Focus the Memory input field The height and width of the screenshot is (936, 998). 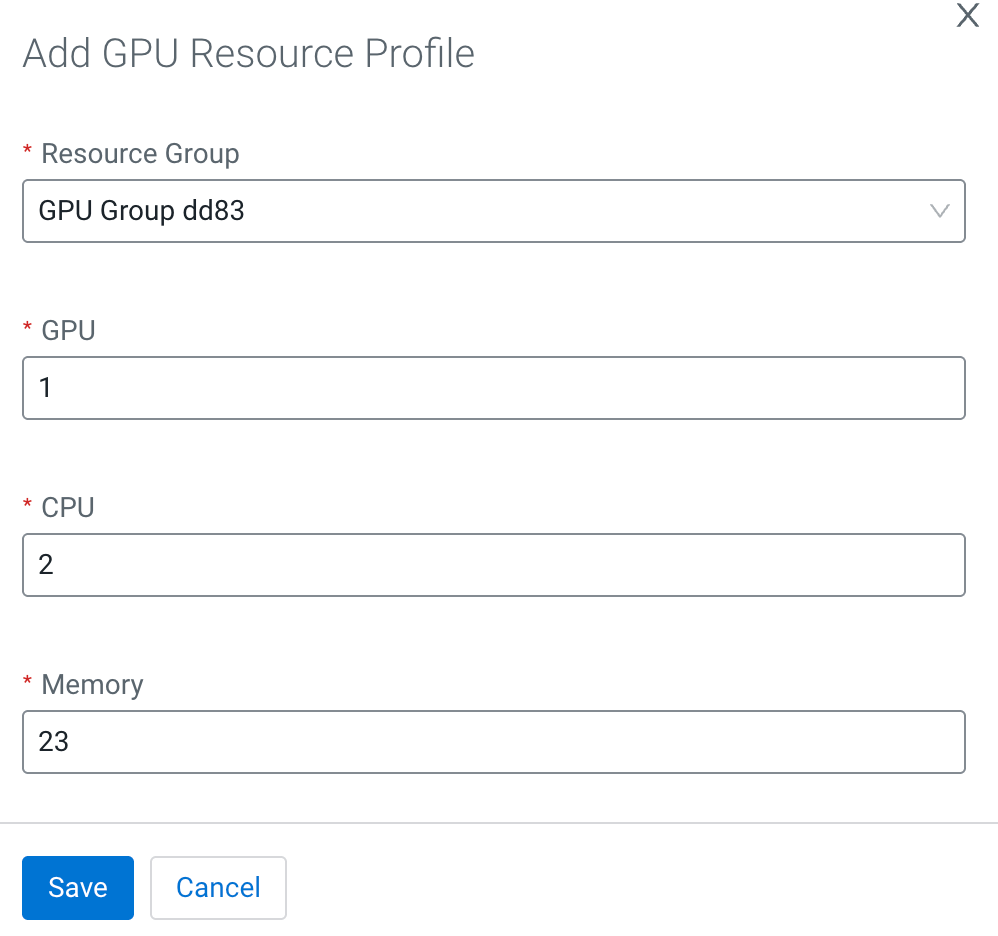click(x=493, y=742)
